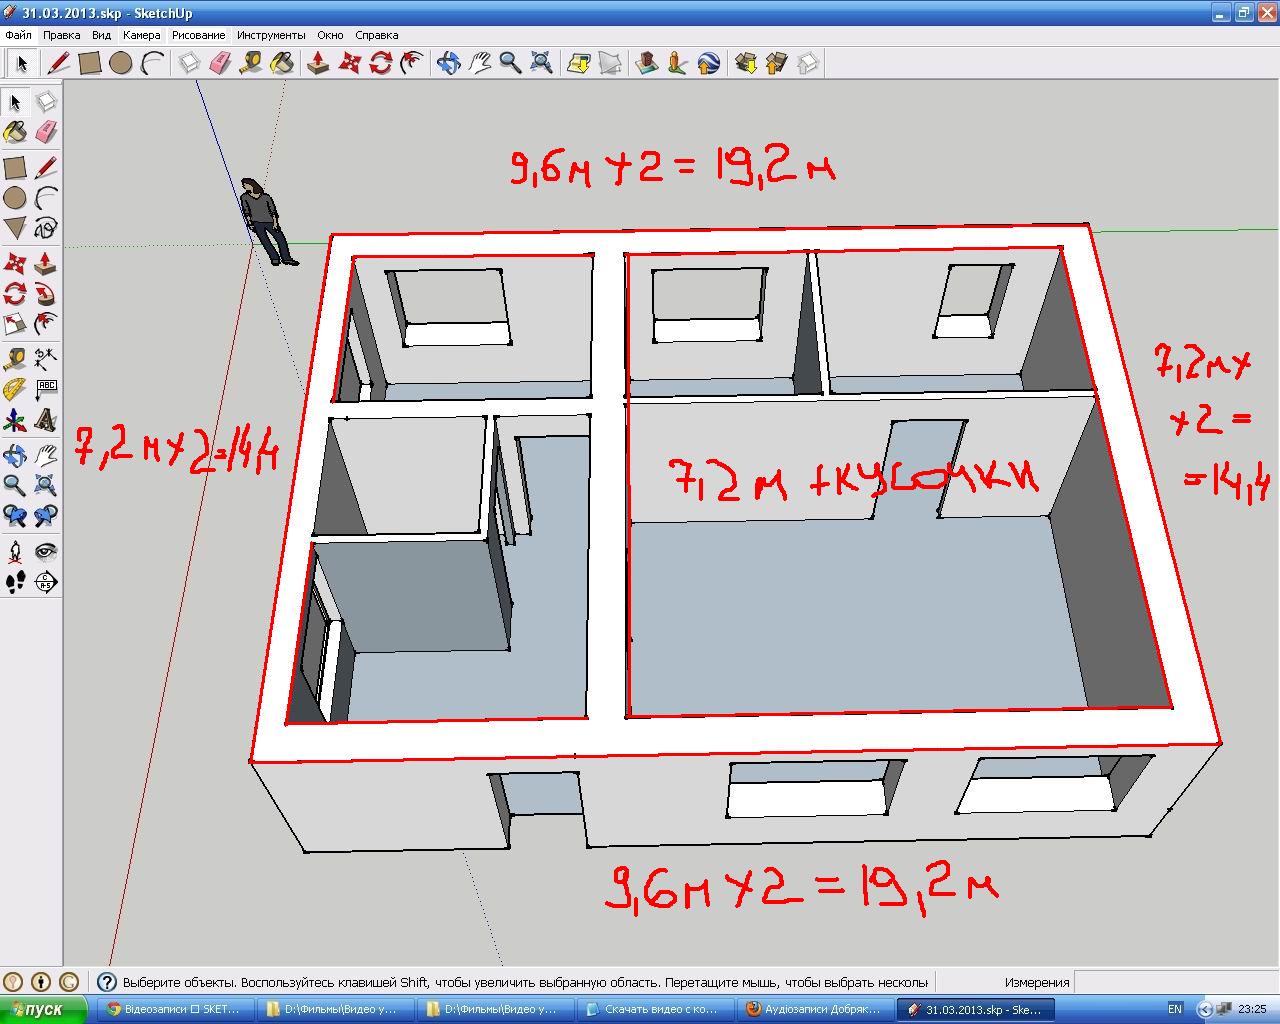1280x1024 pixels.
Task: Choose the Text label tool
Action: point(46,389)
